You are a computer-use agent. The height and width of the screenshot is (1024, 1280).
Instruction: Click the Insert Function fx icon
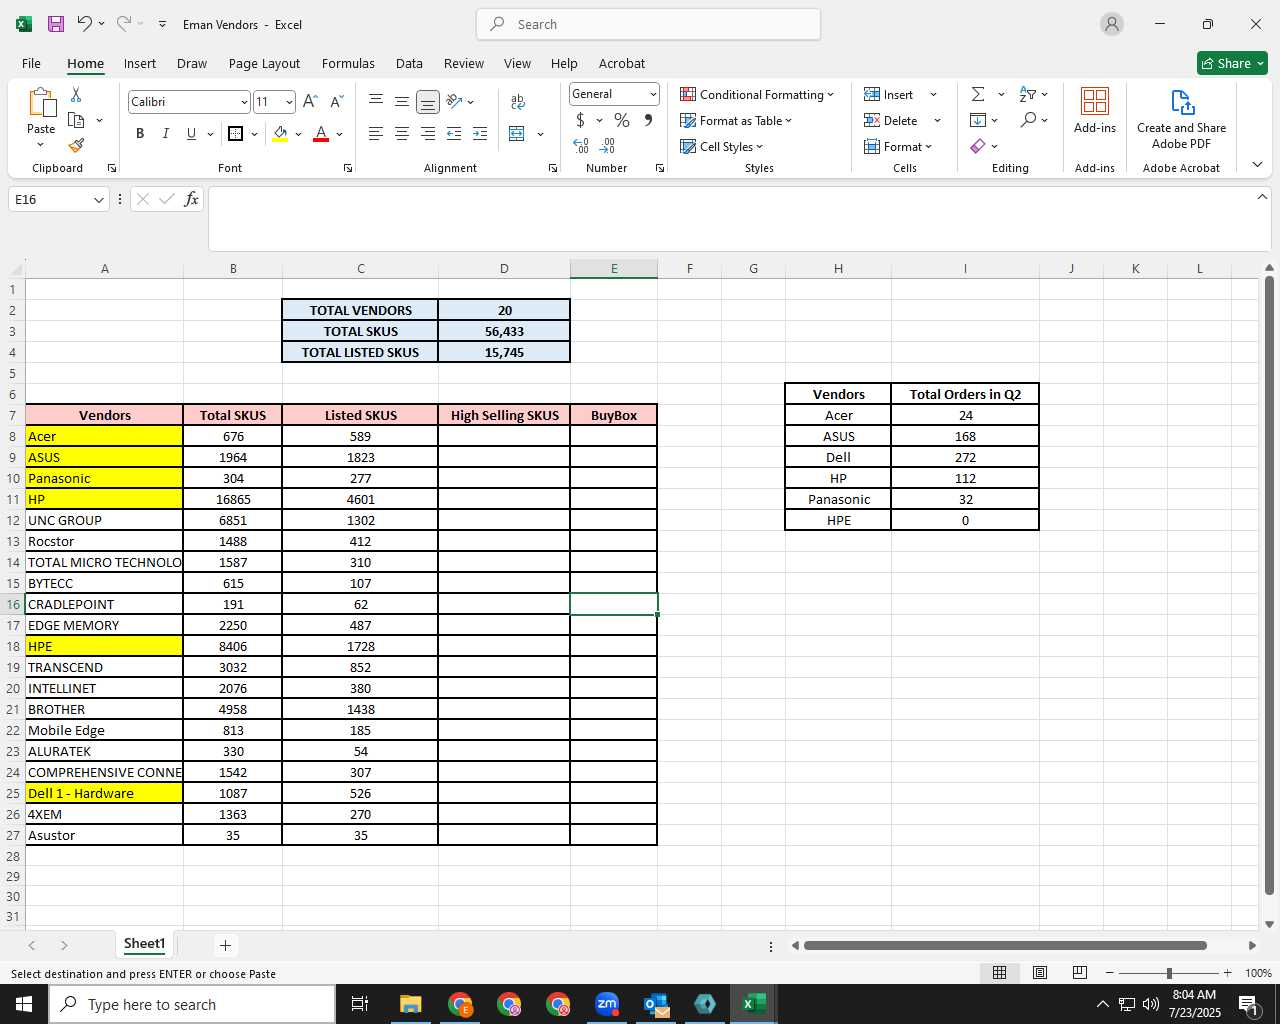[x=192, y=199]
